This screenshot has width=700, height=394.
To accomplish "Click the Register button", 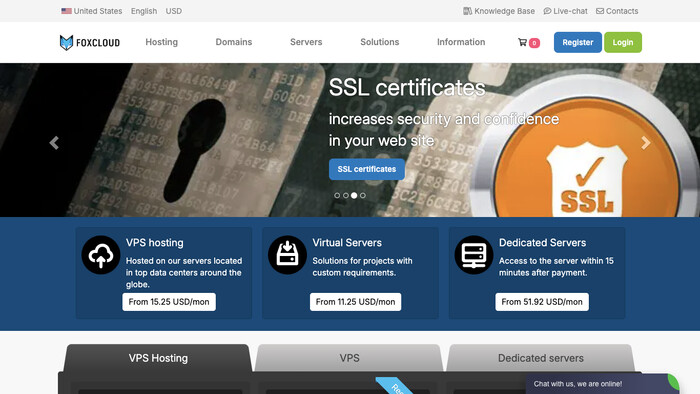I will 578,42.
